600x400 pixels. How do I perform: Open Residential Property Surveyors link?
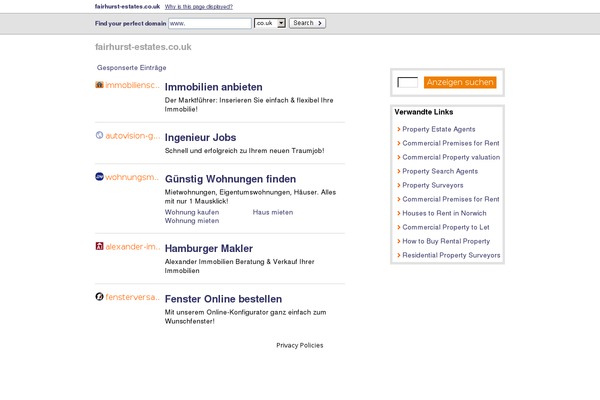451,255
